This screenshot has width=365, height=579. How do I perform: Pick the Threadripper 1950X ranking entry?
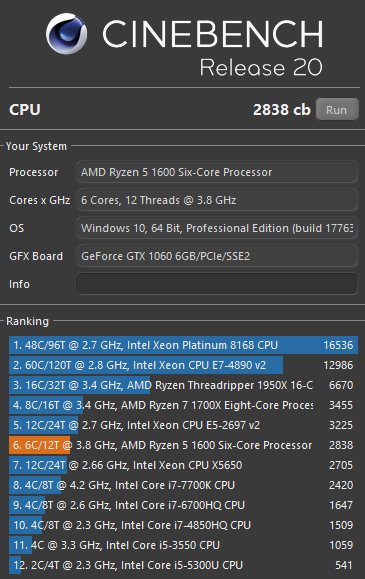184,385
